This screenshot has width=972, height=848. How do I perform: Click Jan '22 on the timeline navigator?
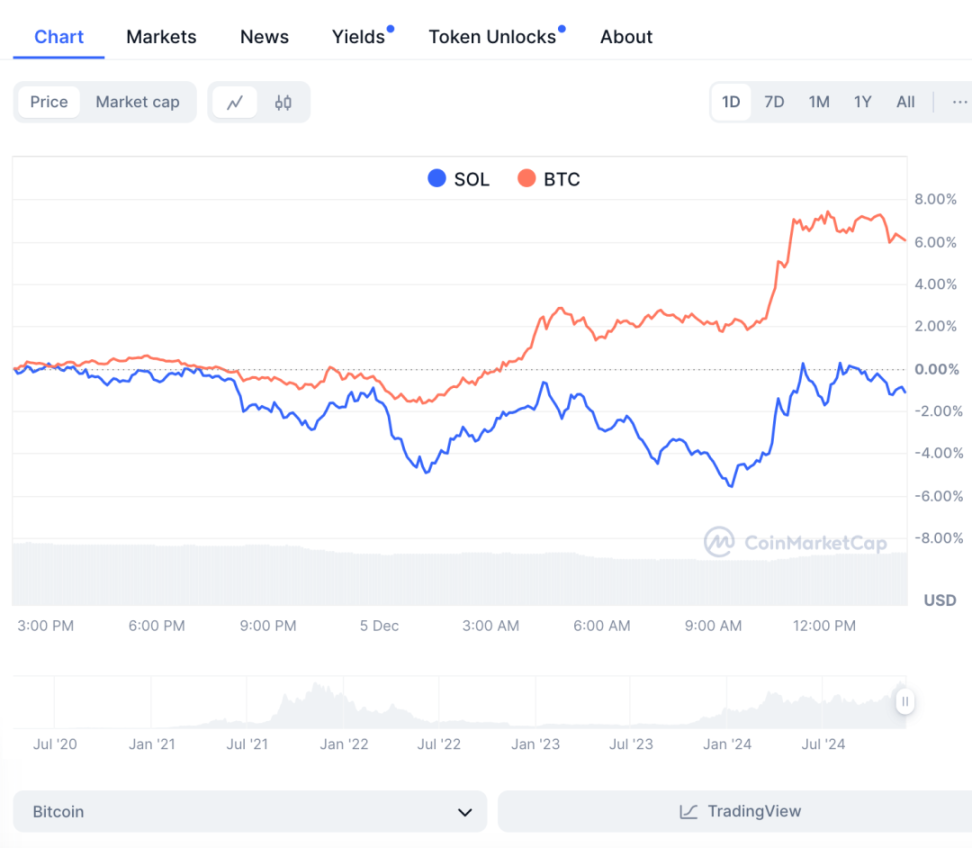point(344,744)
